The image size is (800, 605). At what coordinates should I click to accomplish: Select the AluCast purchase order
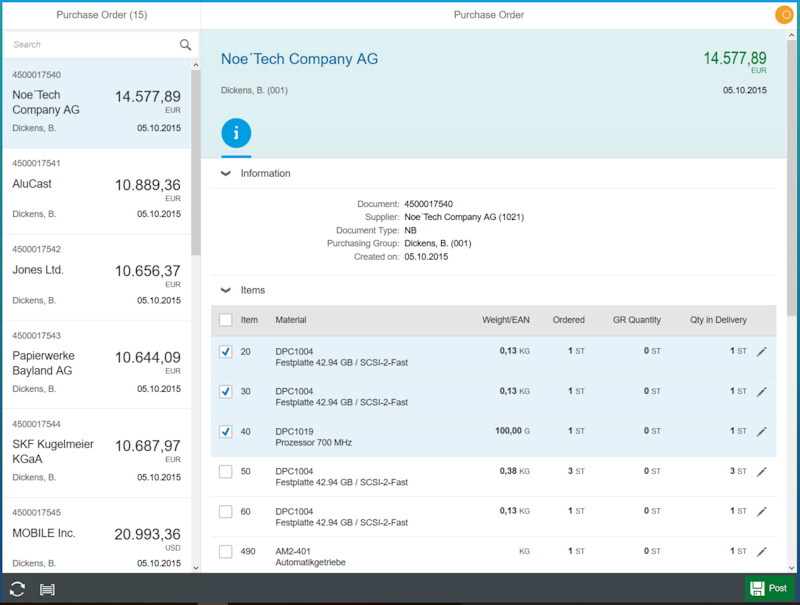tap(96, 192)
